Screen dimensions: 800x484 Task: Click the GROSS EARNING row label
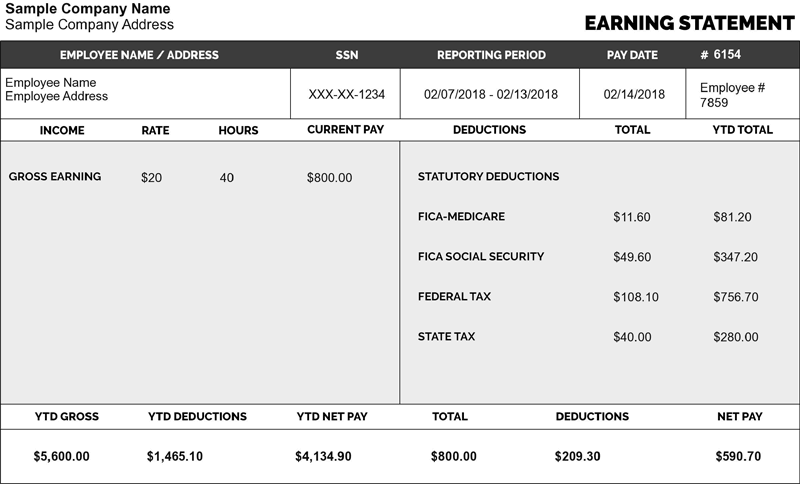tap(55, 177)
